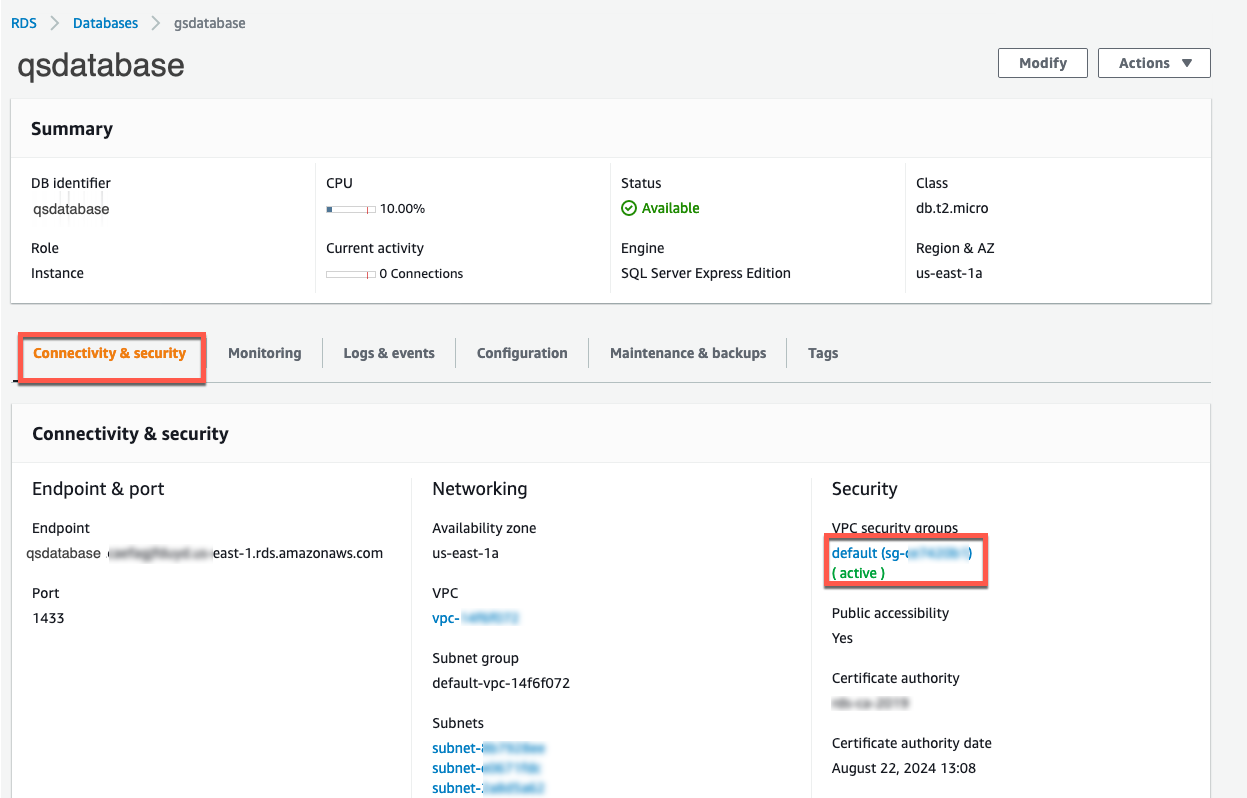This screenshot has height=798, width=1247.
Task: Click the breadcrumb chevron after RDS
Action: pos(55,23)
